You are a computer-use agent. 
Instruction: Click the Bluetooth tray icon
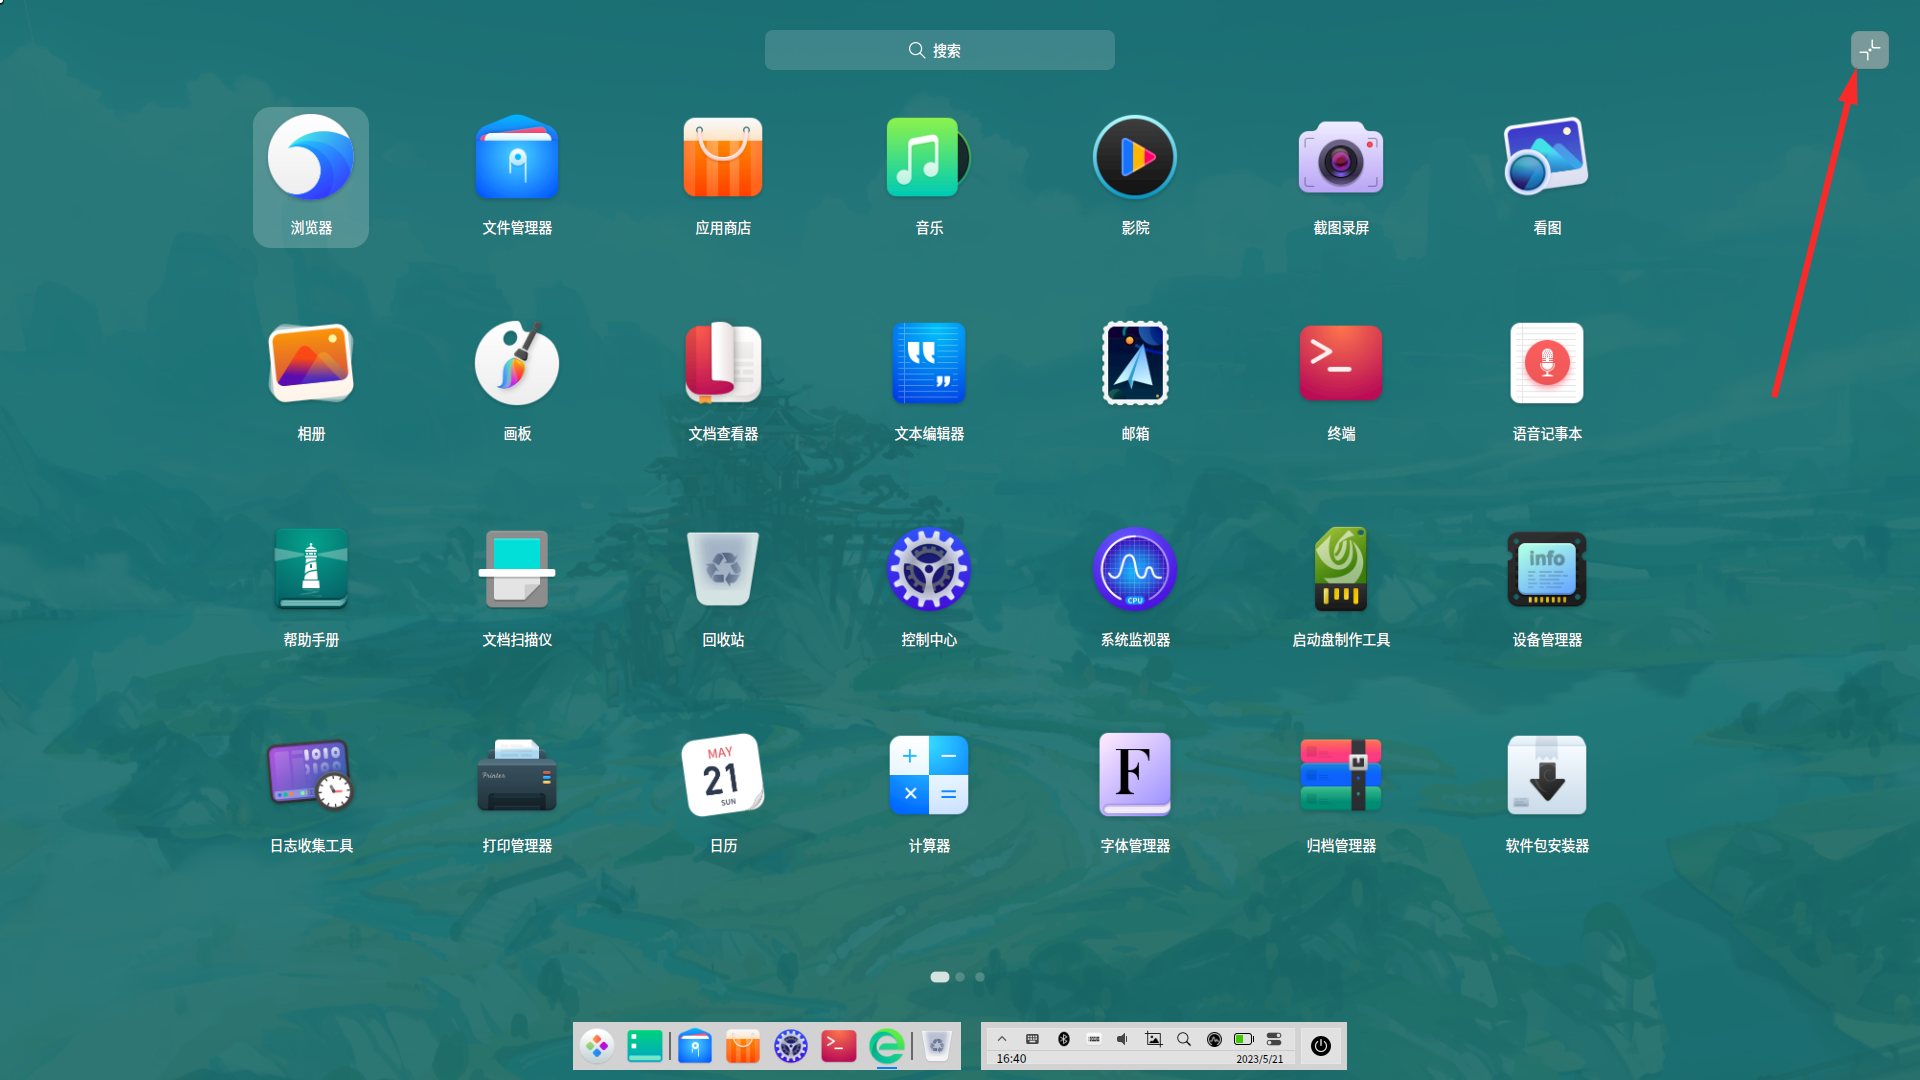click(x=1064, y=1039)
